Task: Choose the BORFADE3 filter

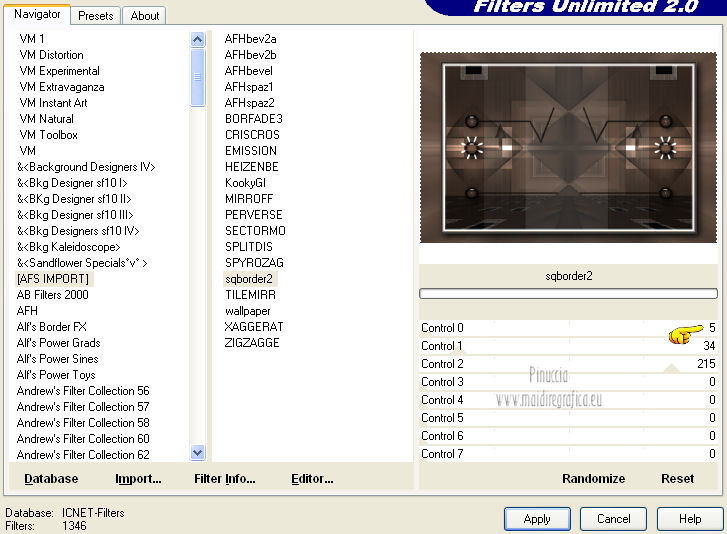Action: tap(254, 119)
